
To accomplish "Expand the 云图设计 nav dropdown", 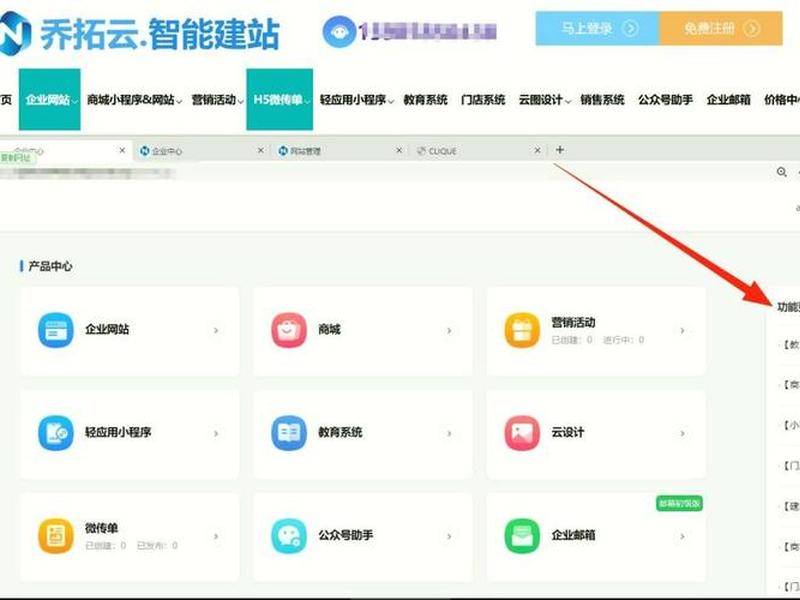I will click(x=567, y=101).
